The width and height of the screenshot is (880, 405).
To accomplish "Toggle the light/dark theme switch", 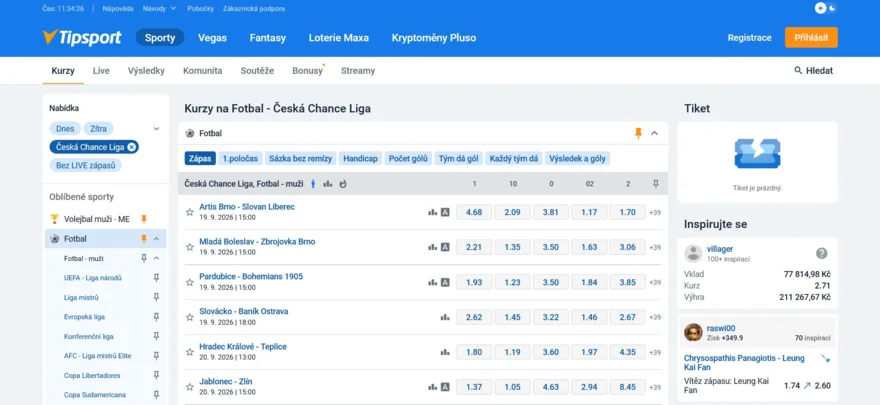I will click(826, 8).
